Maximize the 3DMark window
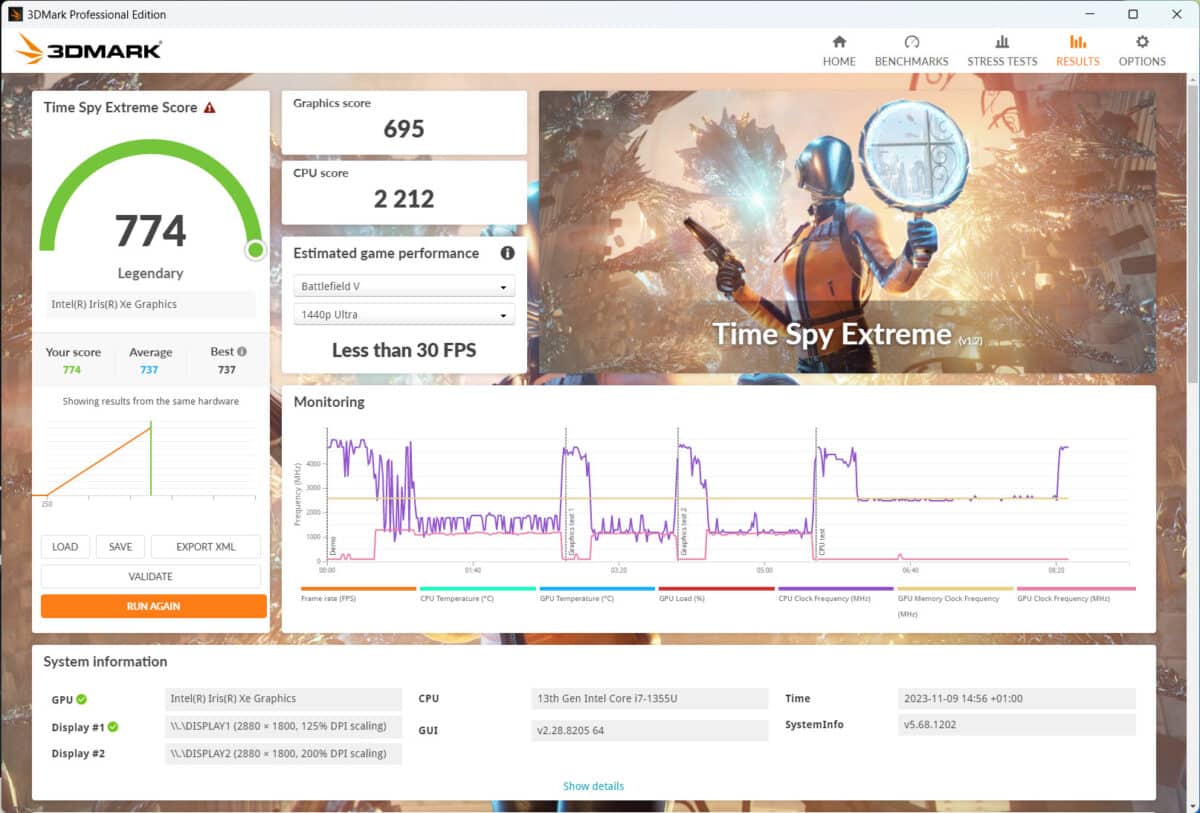 pyautogui.click(x=1132, y=14)
